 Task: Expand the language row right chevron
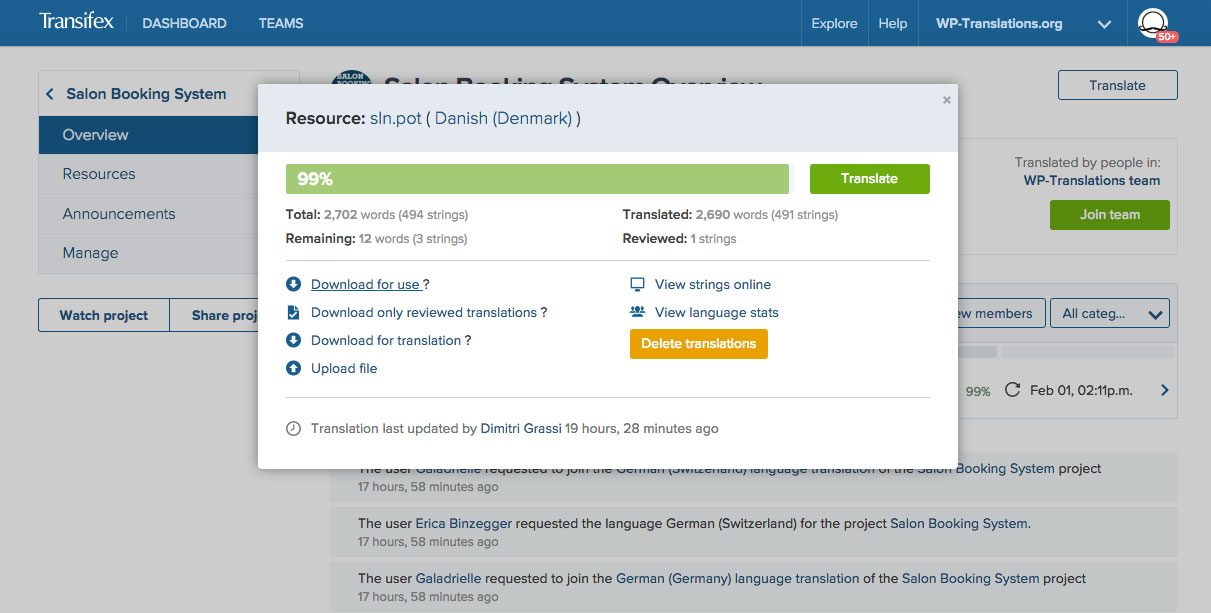1164,391
